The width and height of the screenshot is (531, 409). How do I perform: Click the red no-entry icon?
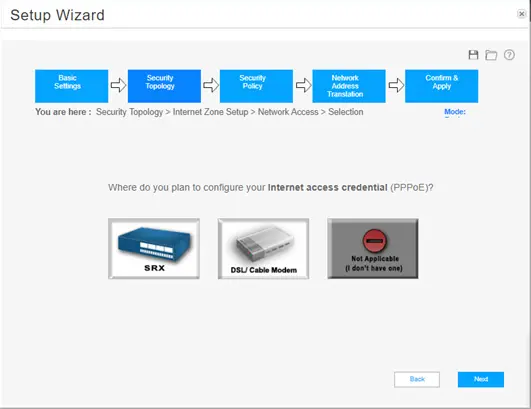375,241
